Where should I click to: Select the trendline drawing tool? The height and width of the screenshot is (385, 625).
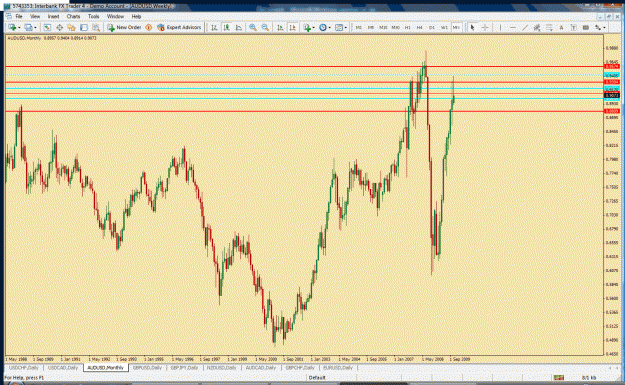coord(525,28)
